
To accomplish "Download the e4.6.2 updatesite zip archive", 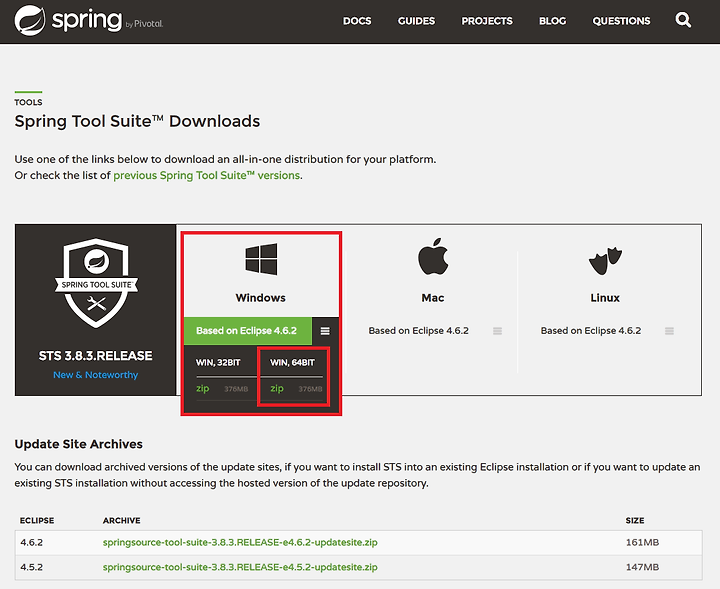I will point(240,542).
